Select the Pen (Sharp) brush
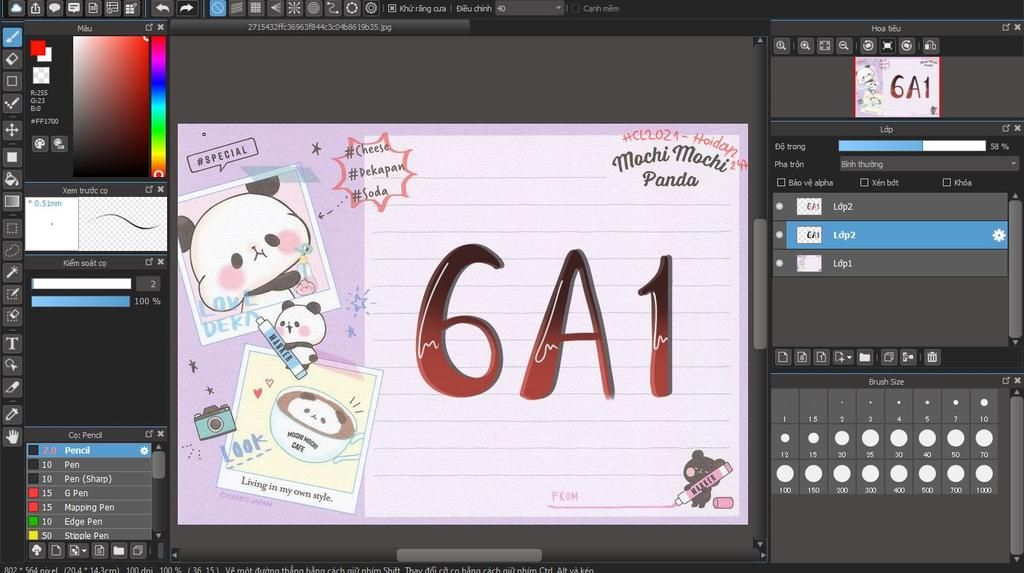Viewport: 1024px width, 573px height. coord(89,479)
